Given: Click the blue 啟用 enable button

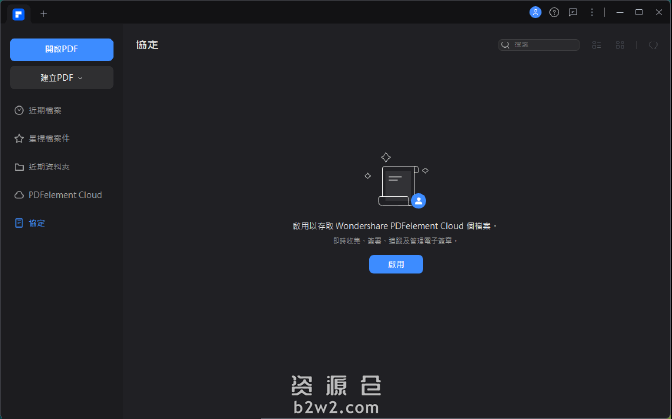Looking at the screenshot, I should pos(395,264).
